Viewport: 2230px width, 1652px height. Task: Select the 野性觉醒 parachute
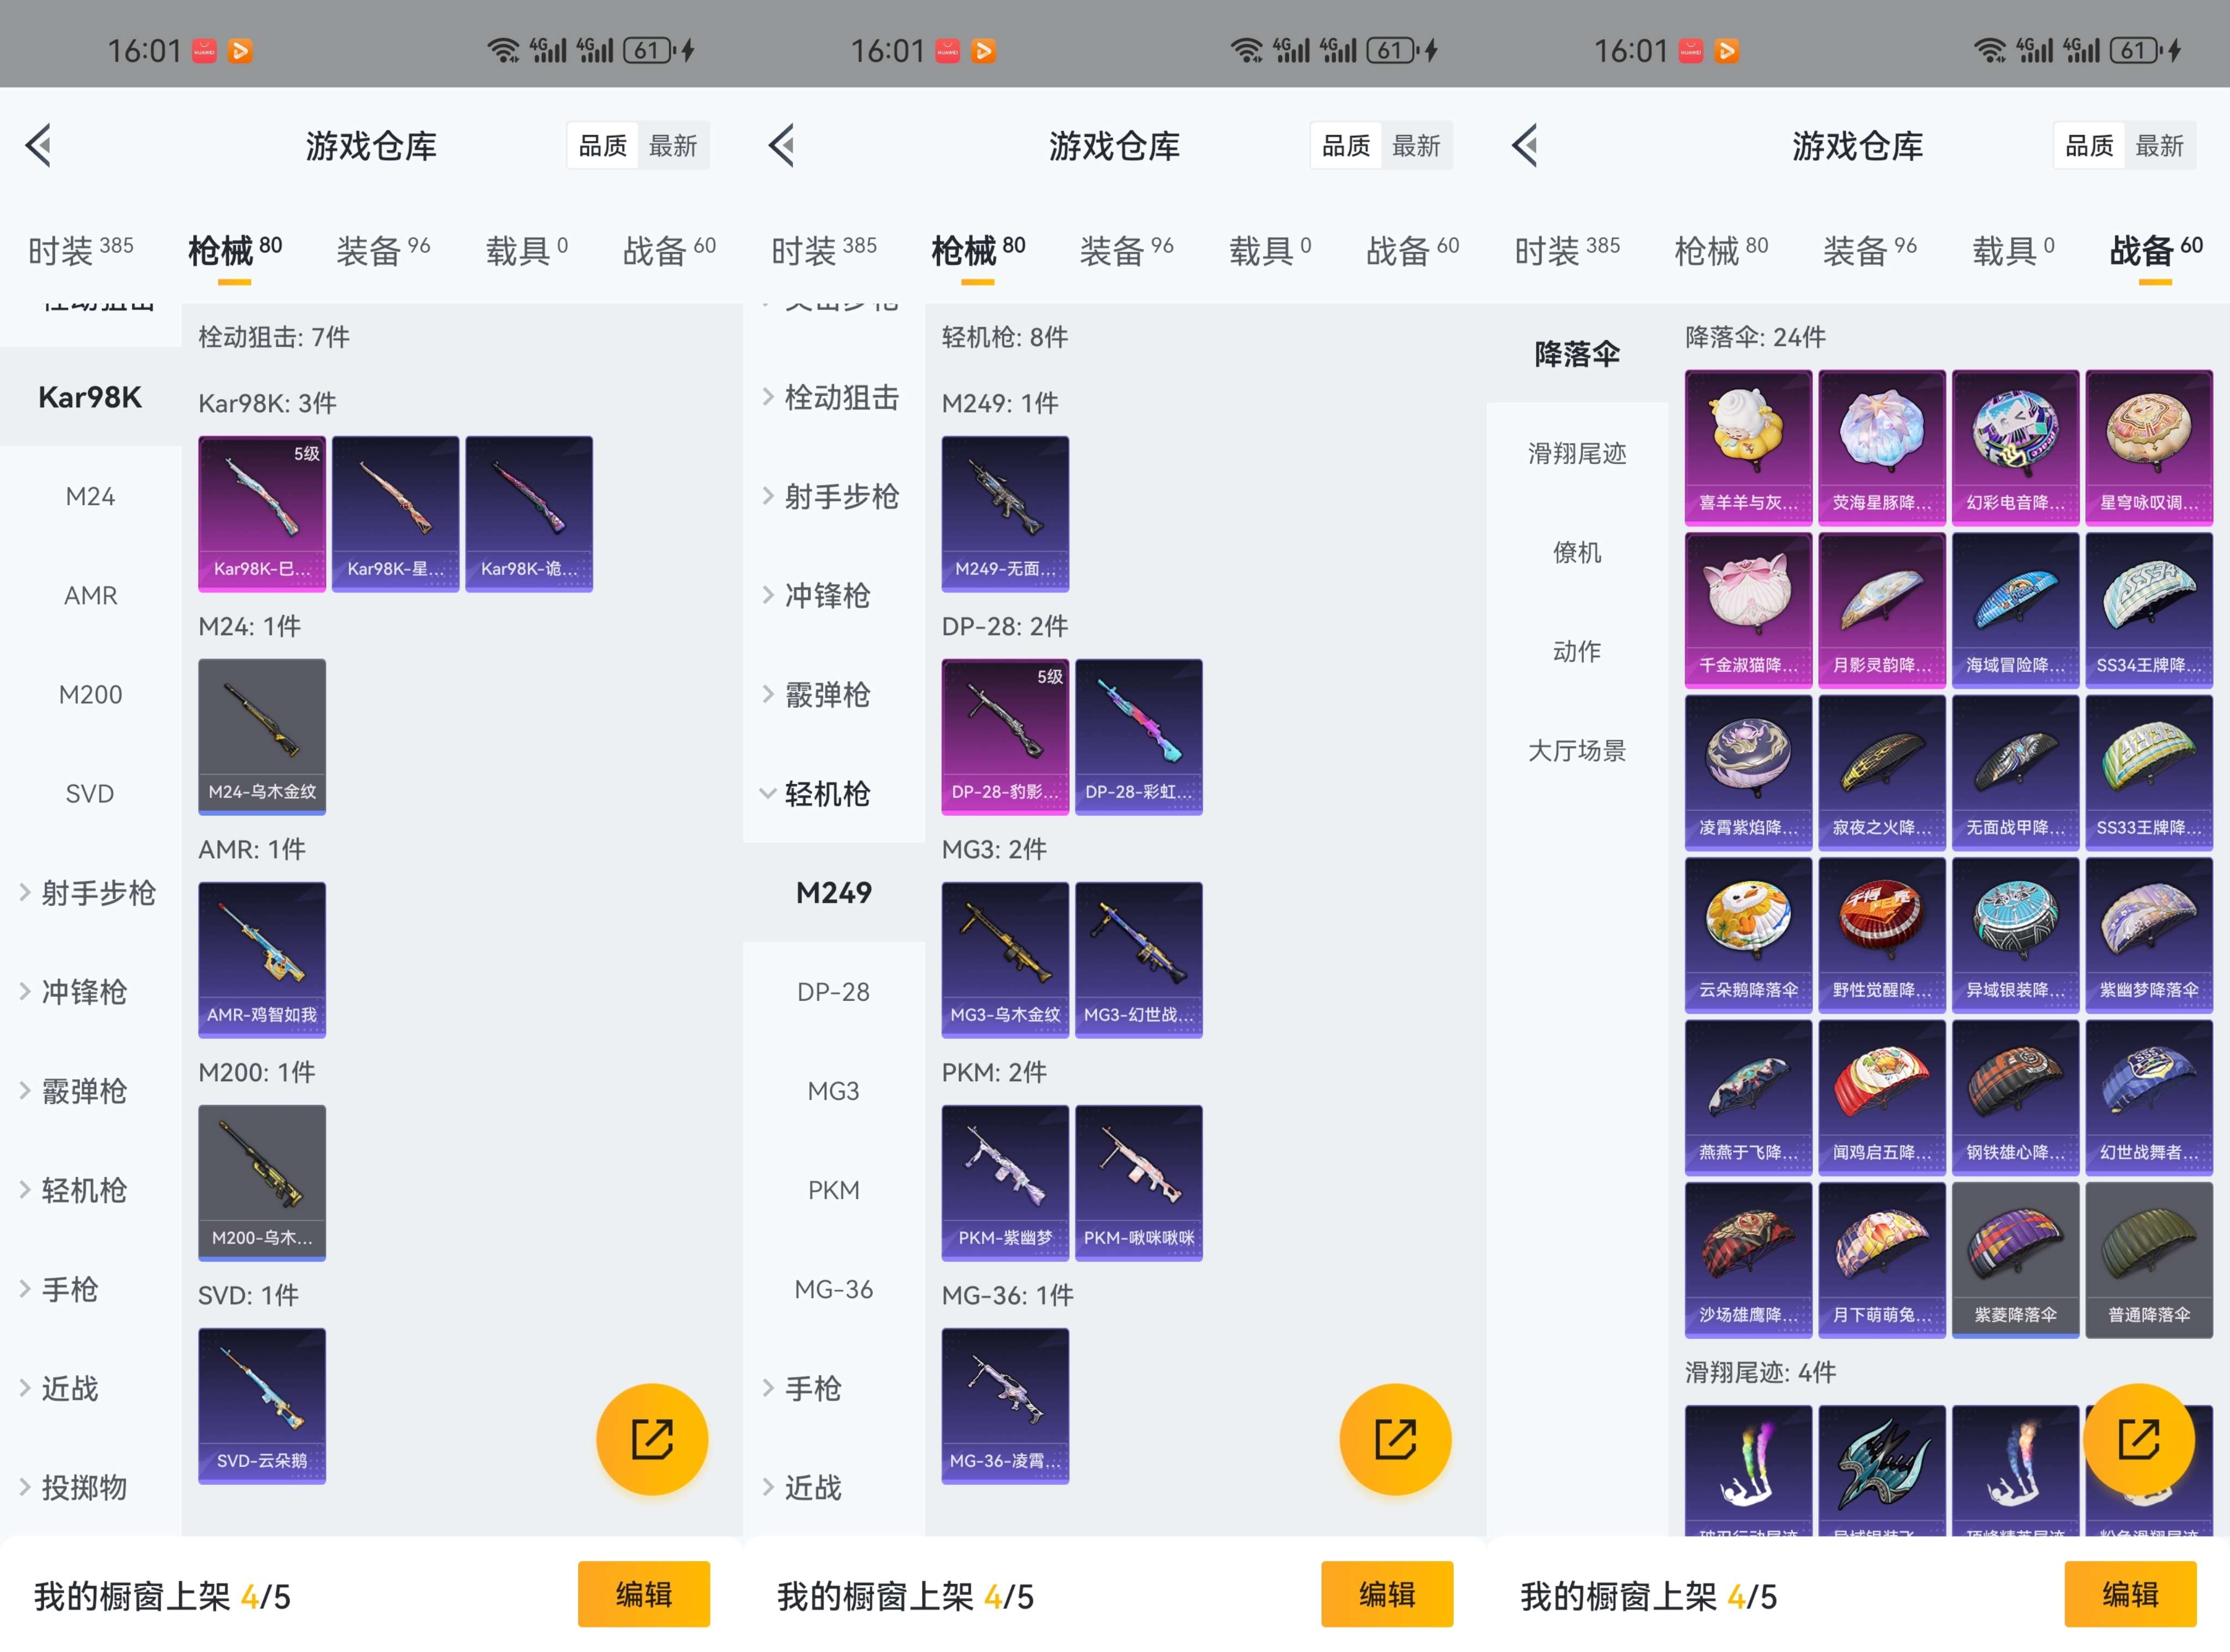(x=1882, y=935)
